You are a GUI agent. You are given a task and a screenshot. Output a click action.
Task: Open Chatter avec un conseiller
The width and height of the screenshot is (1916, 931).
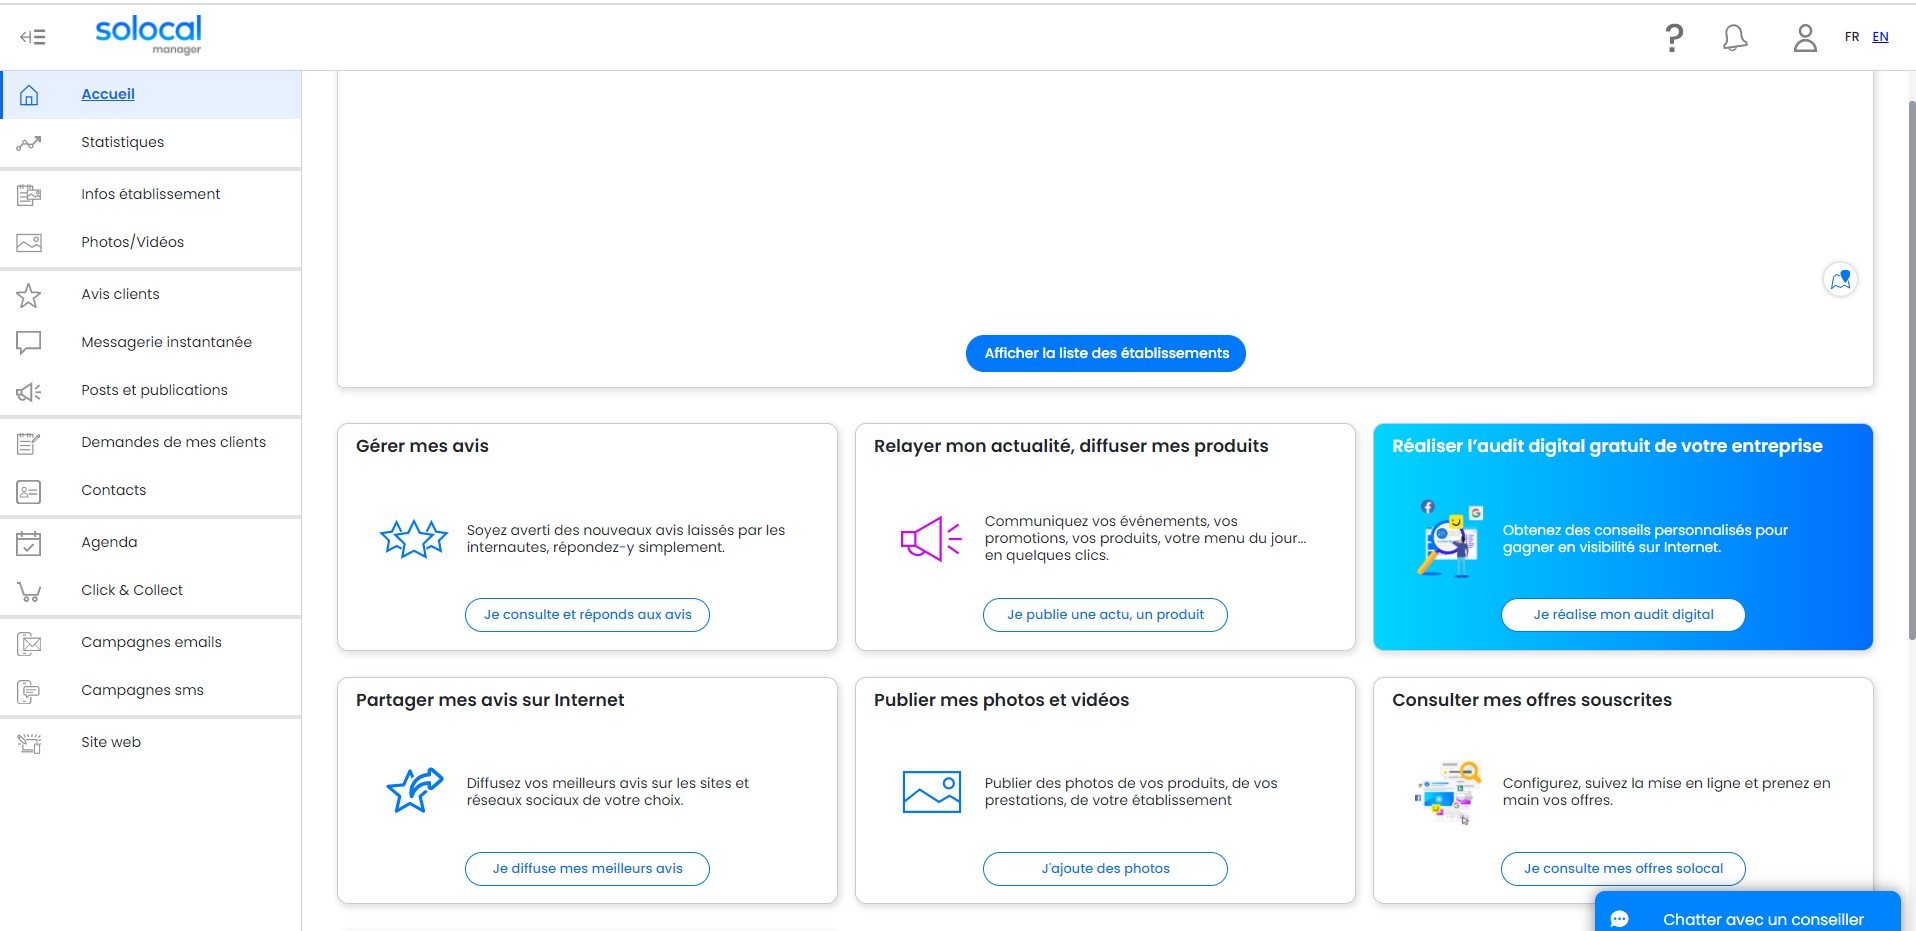coord(1762,918)
